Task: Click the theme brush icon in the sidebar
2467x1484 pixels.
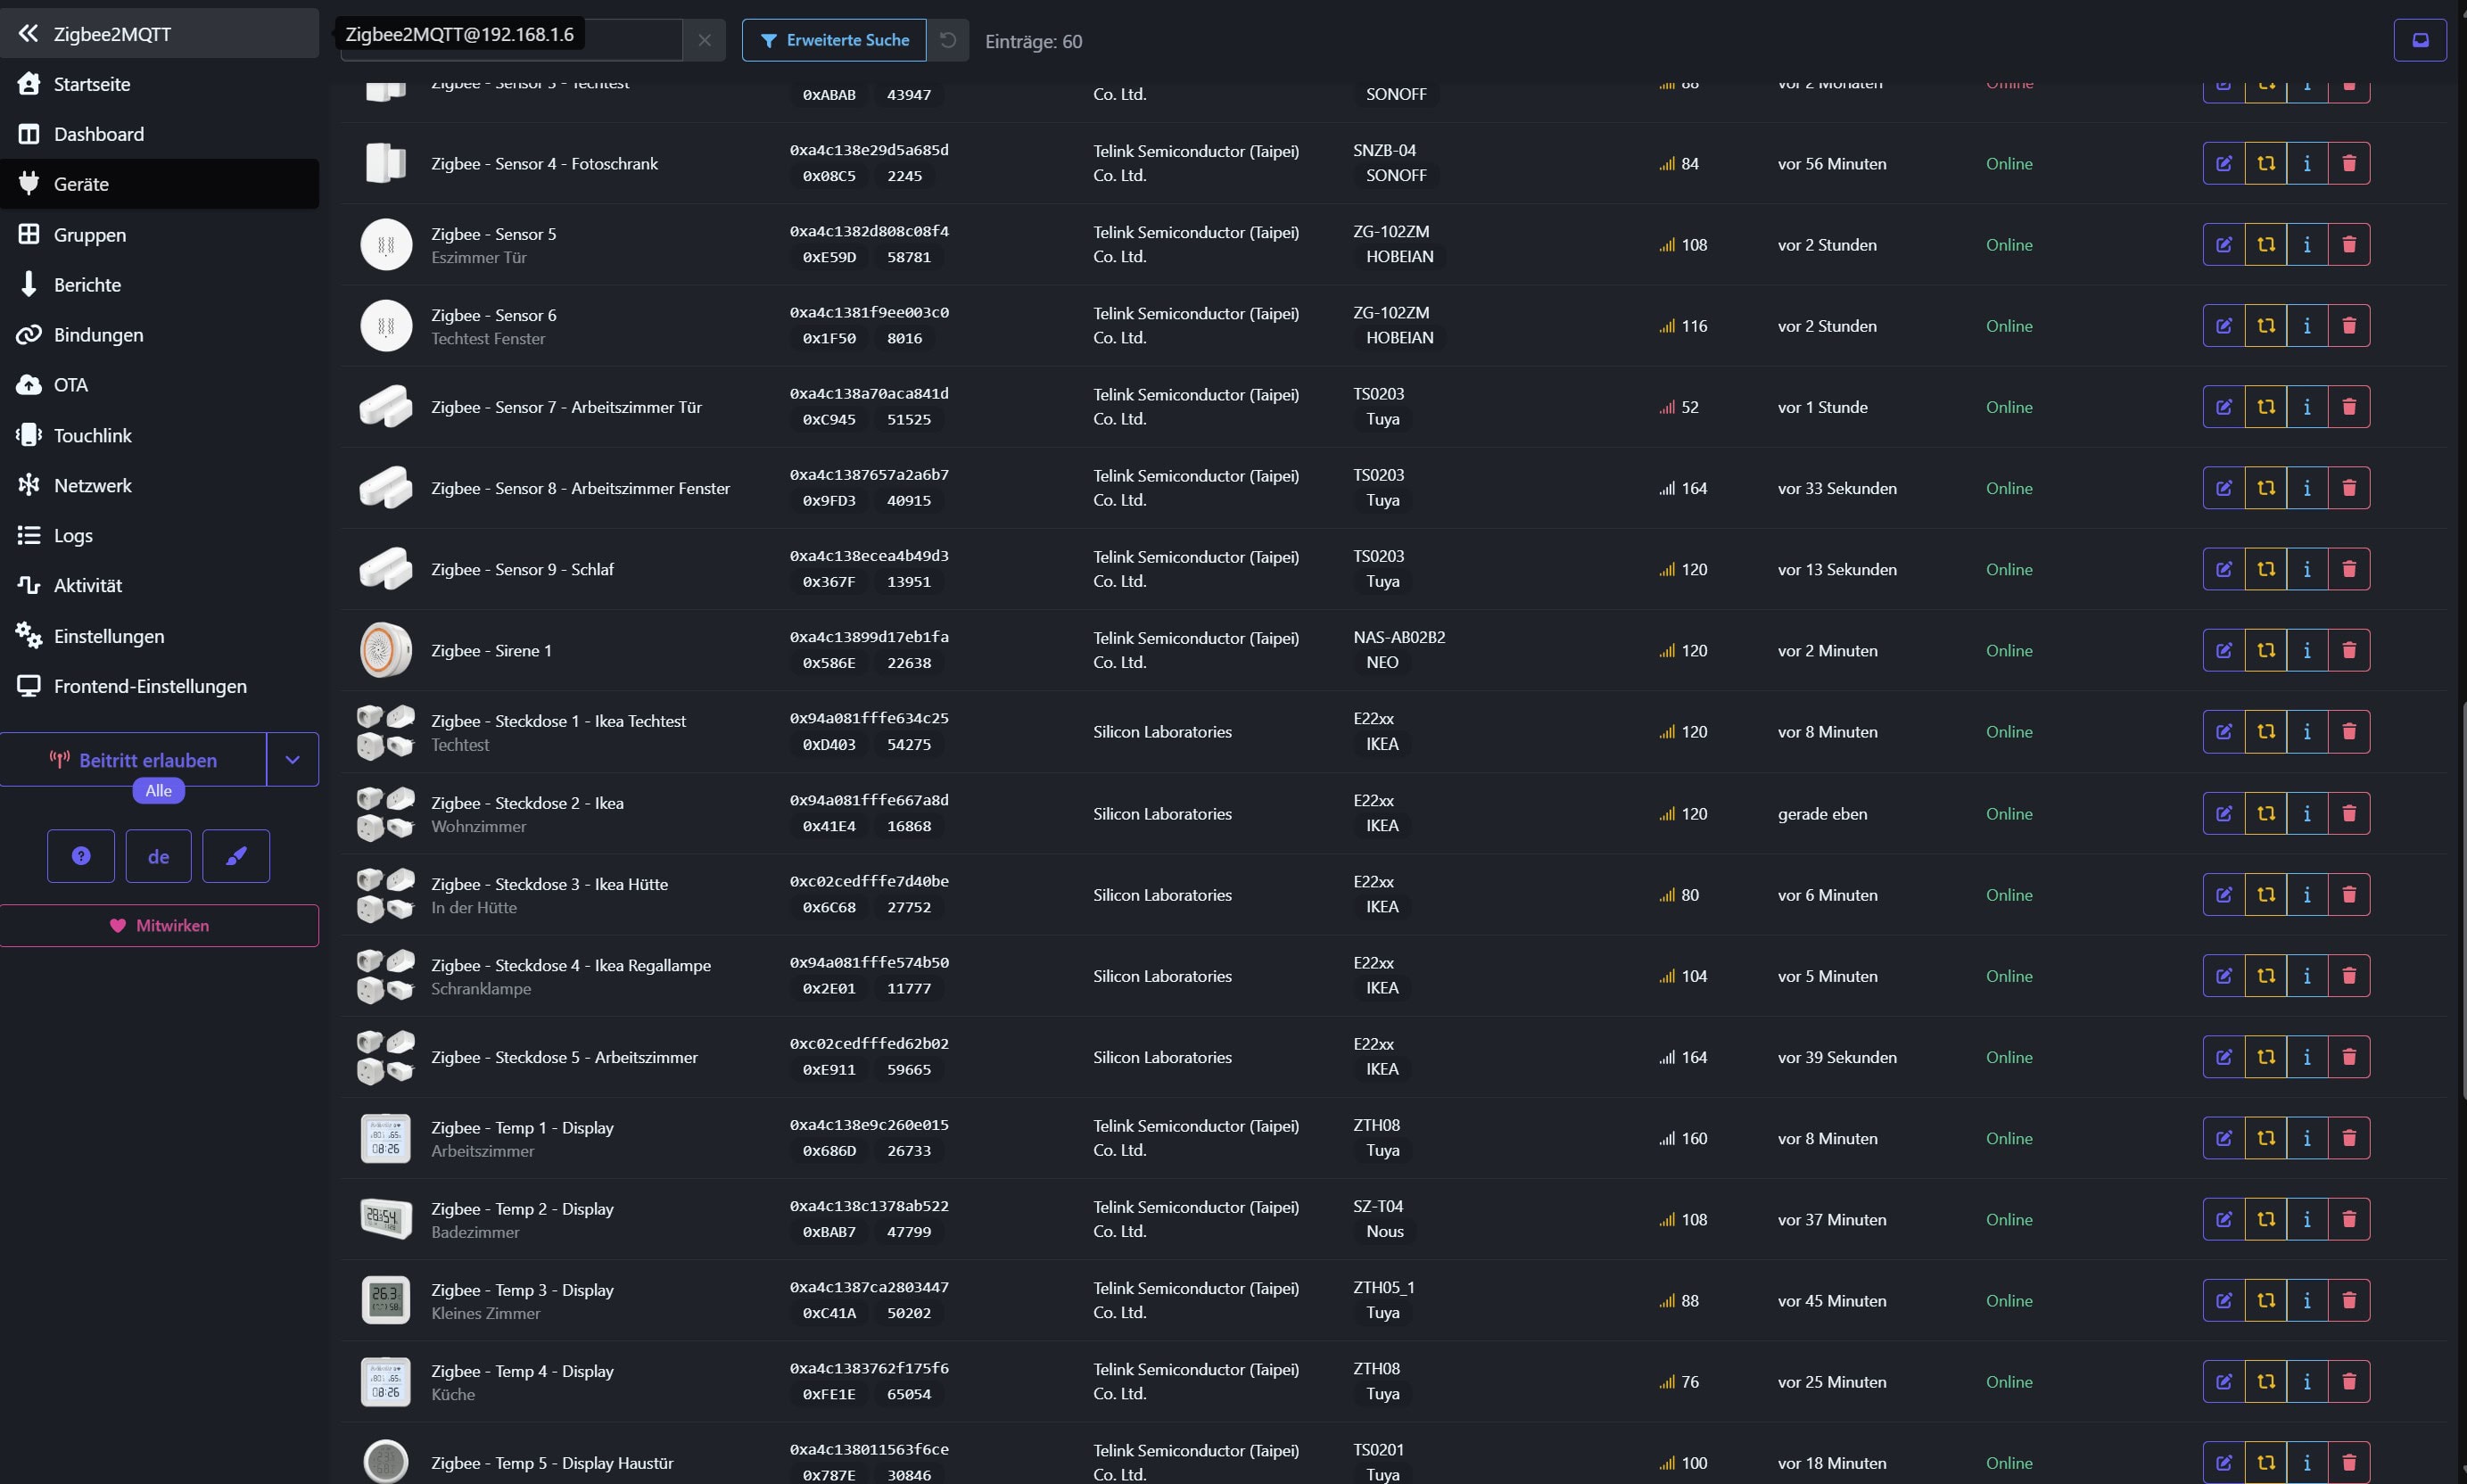Action: point(236,856)
